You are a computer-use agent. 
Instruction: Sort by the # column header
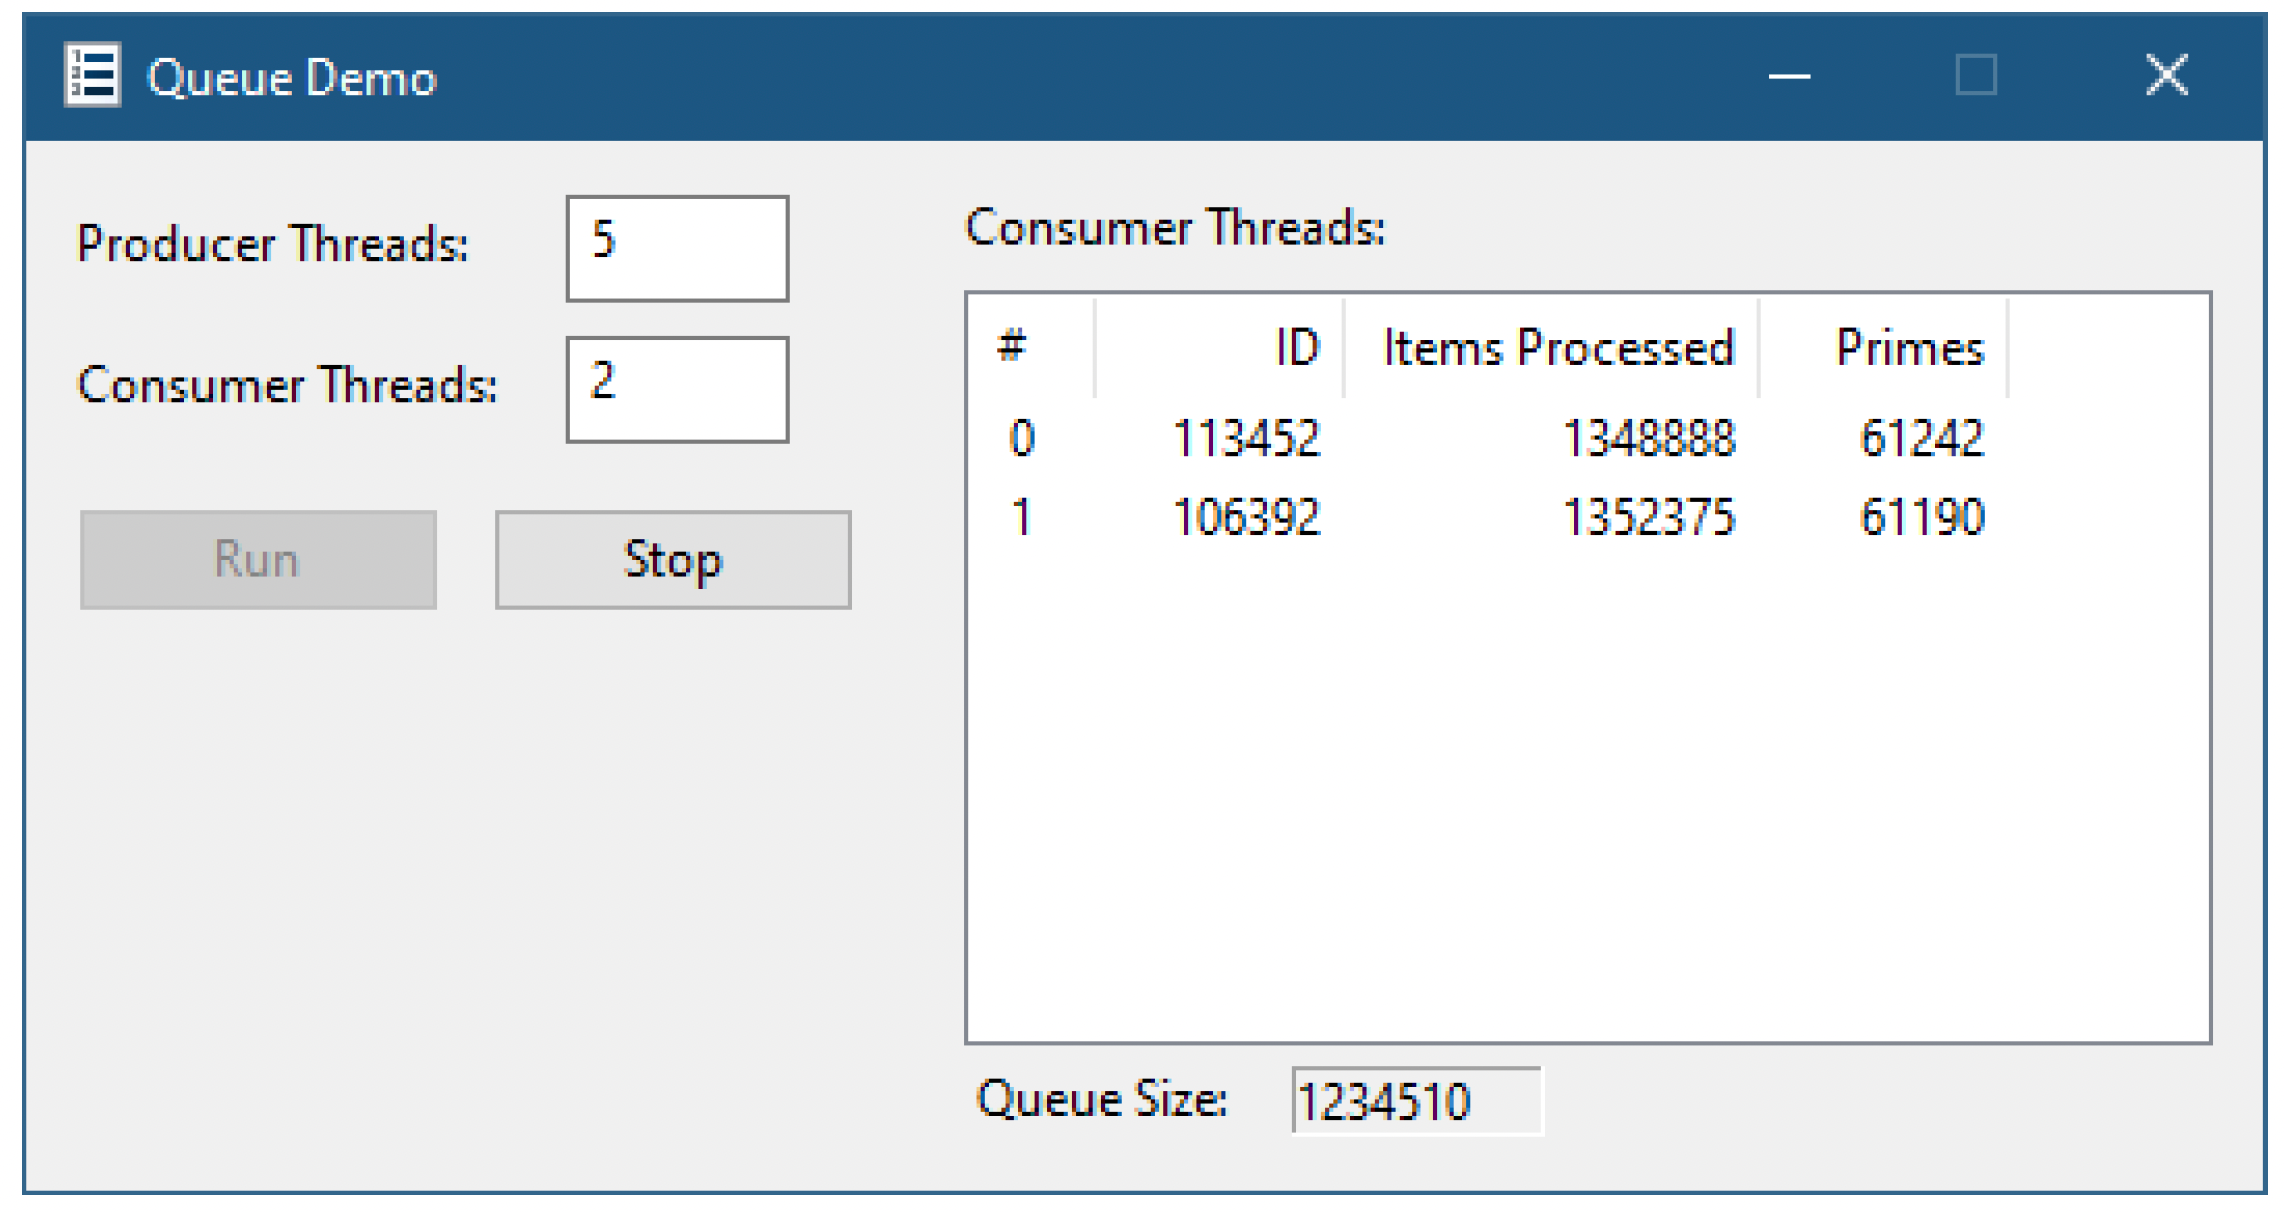point(1032,348)
